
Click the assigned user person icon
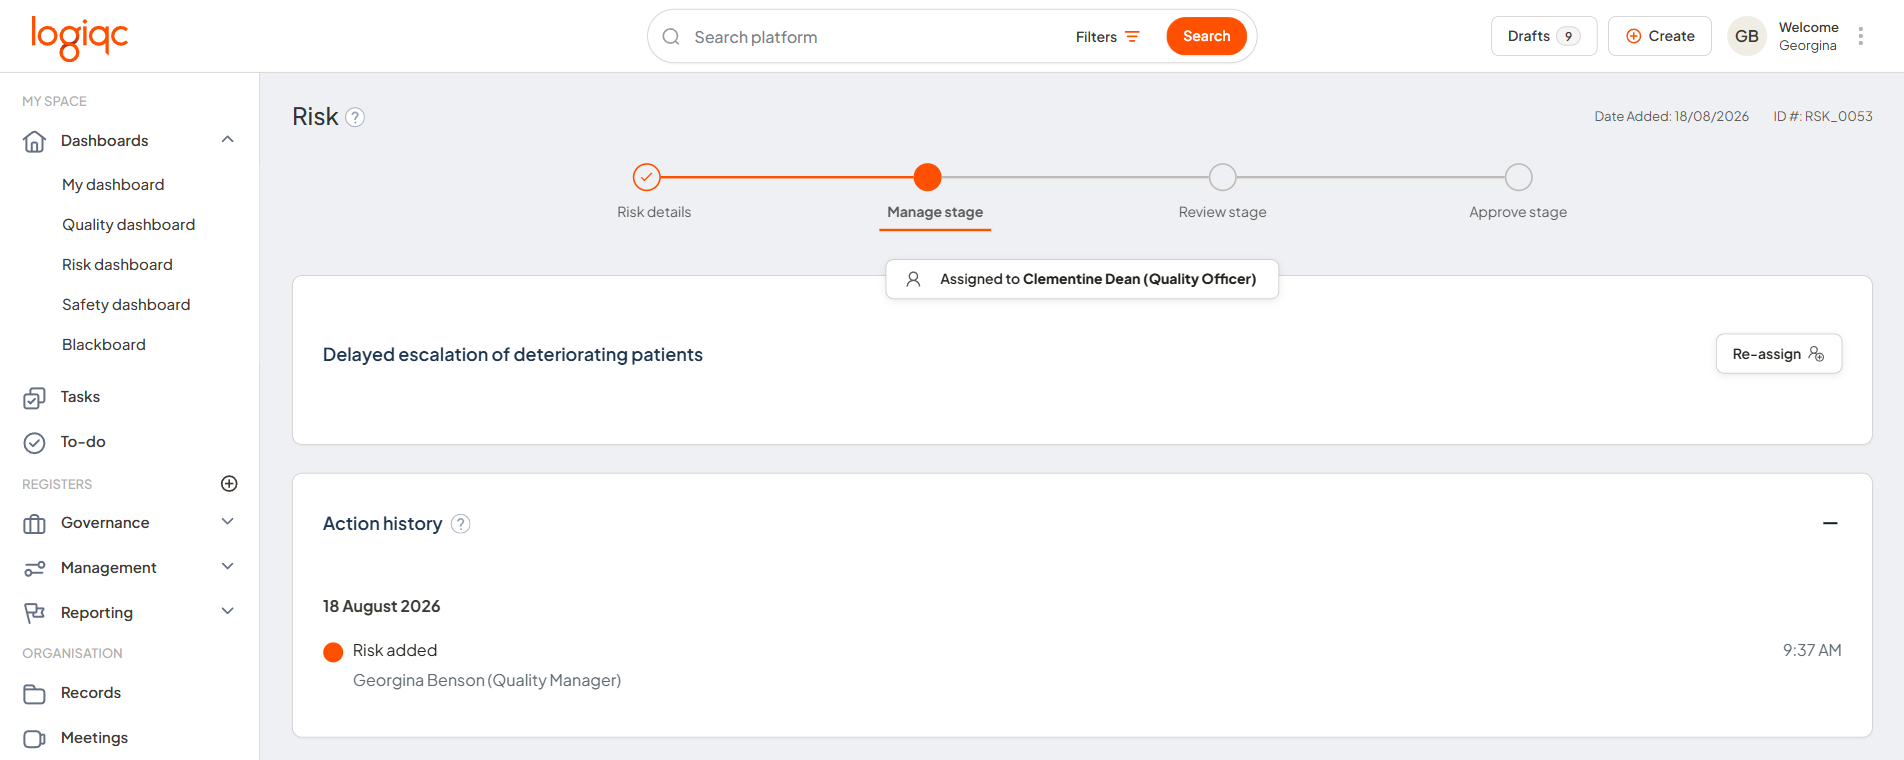tap(913, 279)
